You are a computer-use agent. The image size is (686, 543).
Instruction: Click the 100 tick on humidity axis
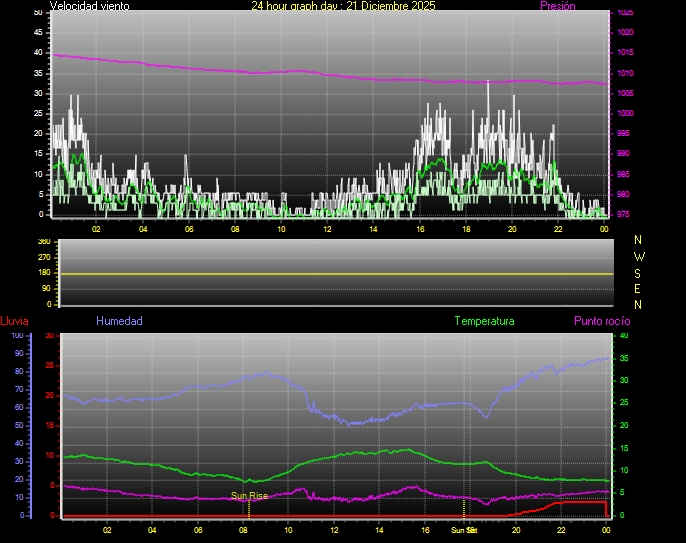pyautogui.click(x=17, y=336)
